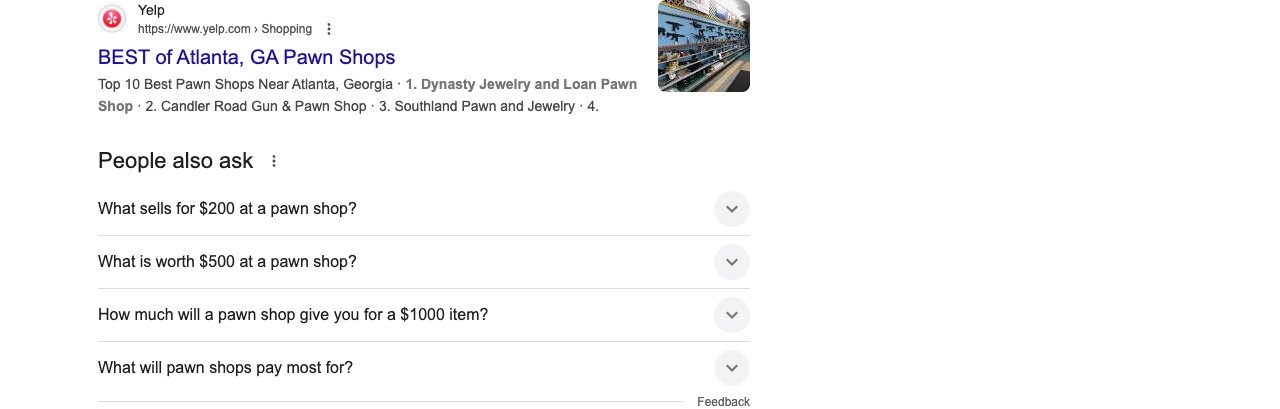Open BEST of Atlanta, GA Pawn Shops link
Image resolution: width=1280 pixels, height=409 pixels.
(247, 57)
